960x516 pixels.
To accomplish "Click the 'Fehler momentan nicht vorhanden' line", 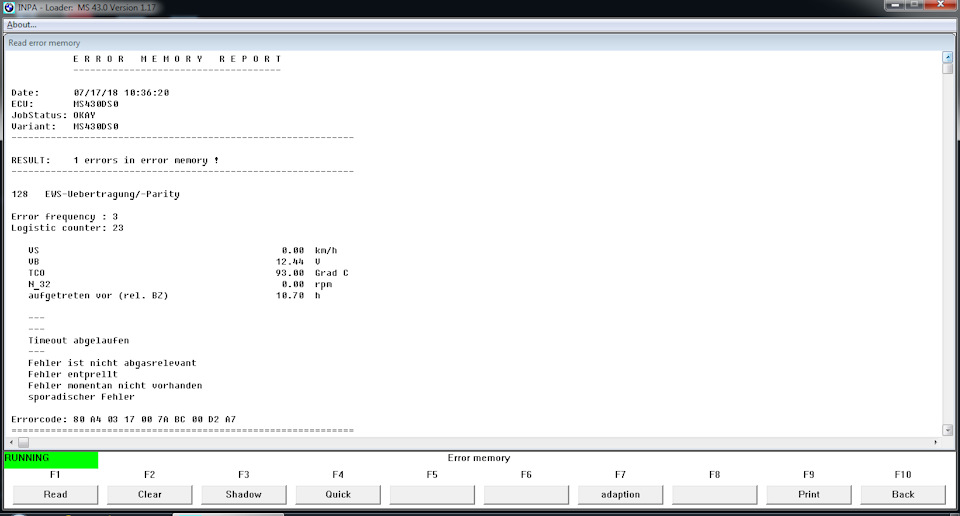I will point(115,386).
